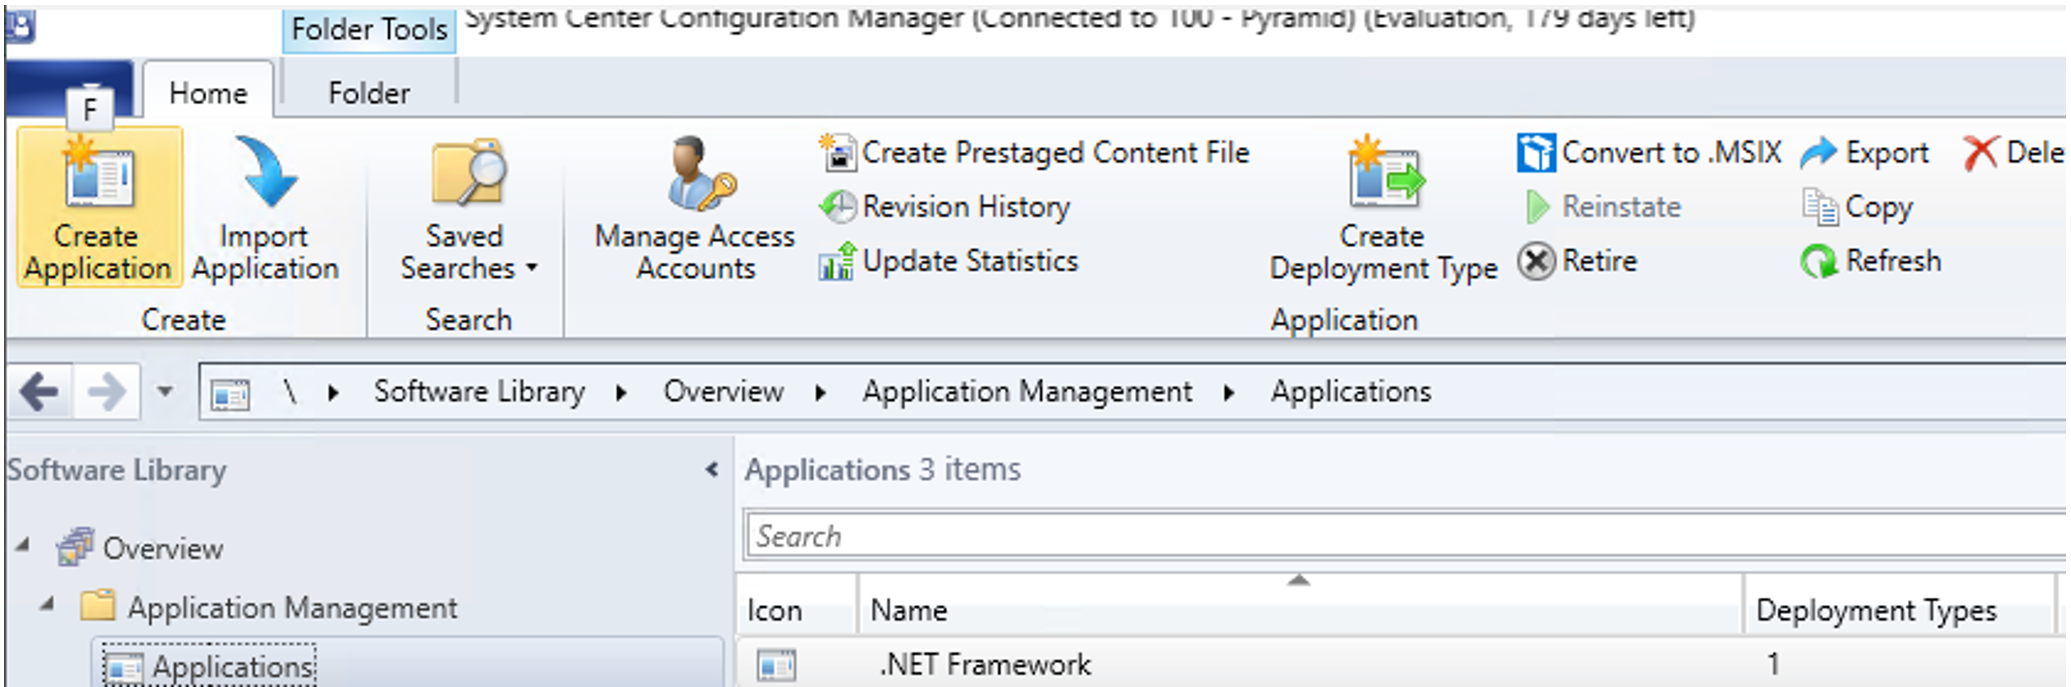This screenshot has width=2071, height=687.
Task: Expand the arrow after Software Library breadcrumb
Action: point(621,393)
